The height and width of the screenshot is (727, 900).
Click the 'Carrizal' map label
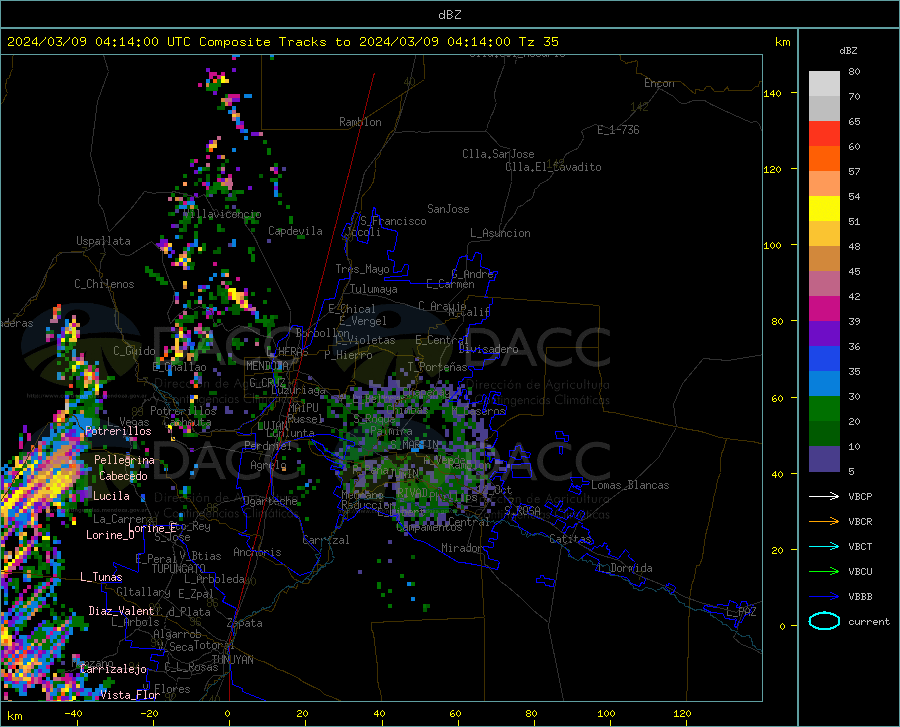coord(326,540)
